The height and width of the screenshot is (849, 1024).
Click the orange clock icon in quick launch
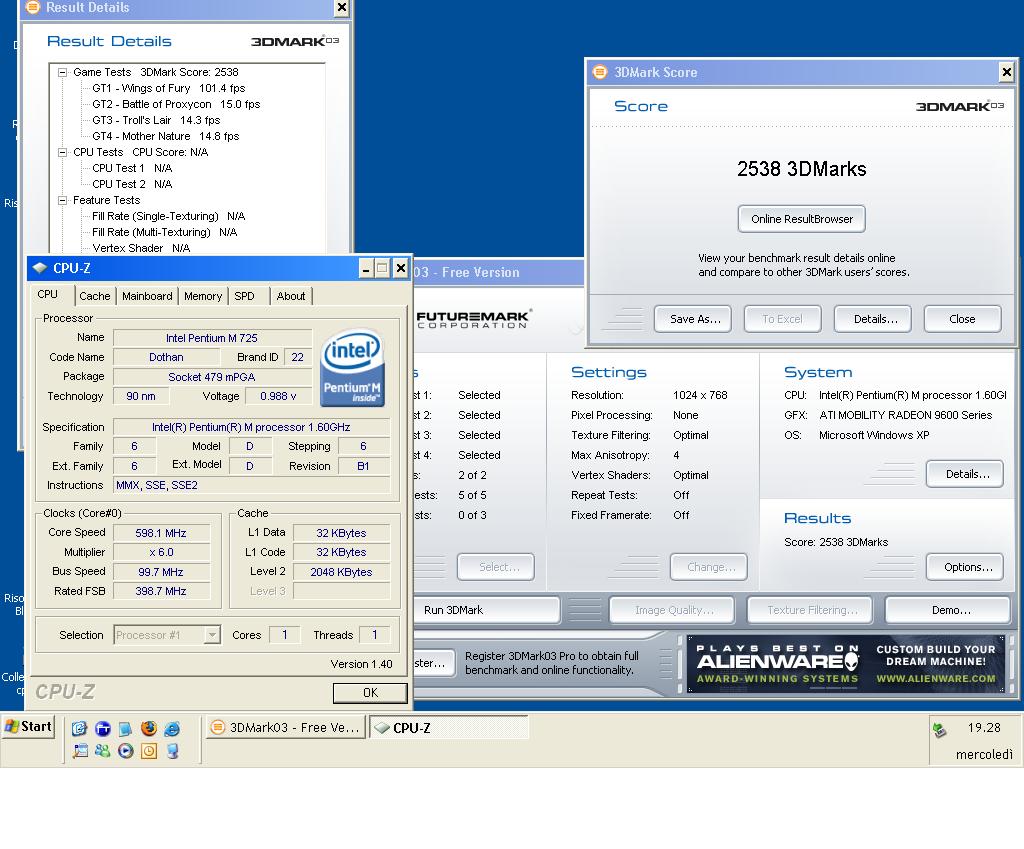(149, 751)
